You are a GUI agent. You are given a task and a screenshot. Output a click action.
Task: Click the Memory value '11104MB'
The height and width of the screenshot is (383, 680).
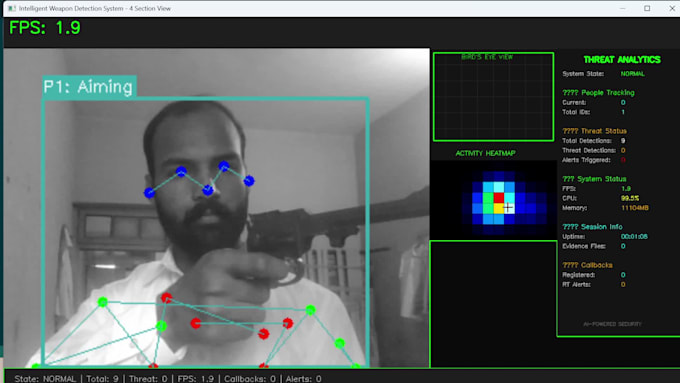tap(634, 208)
